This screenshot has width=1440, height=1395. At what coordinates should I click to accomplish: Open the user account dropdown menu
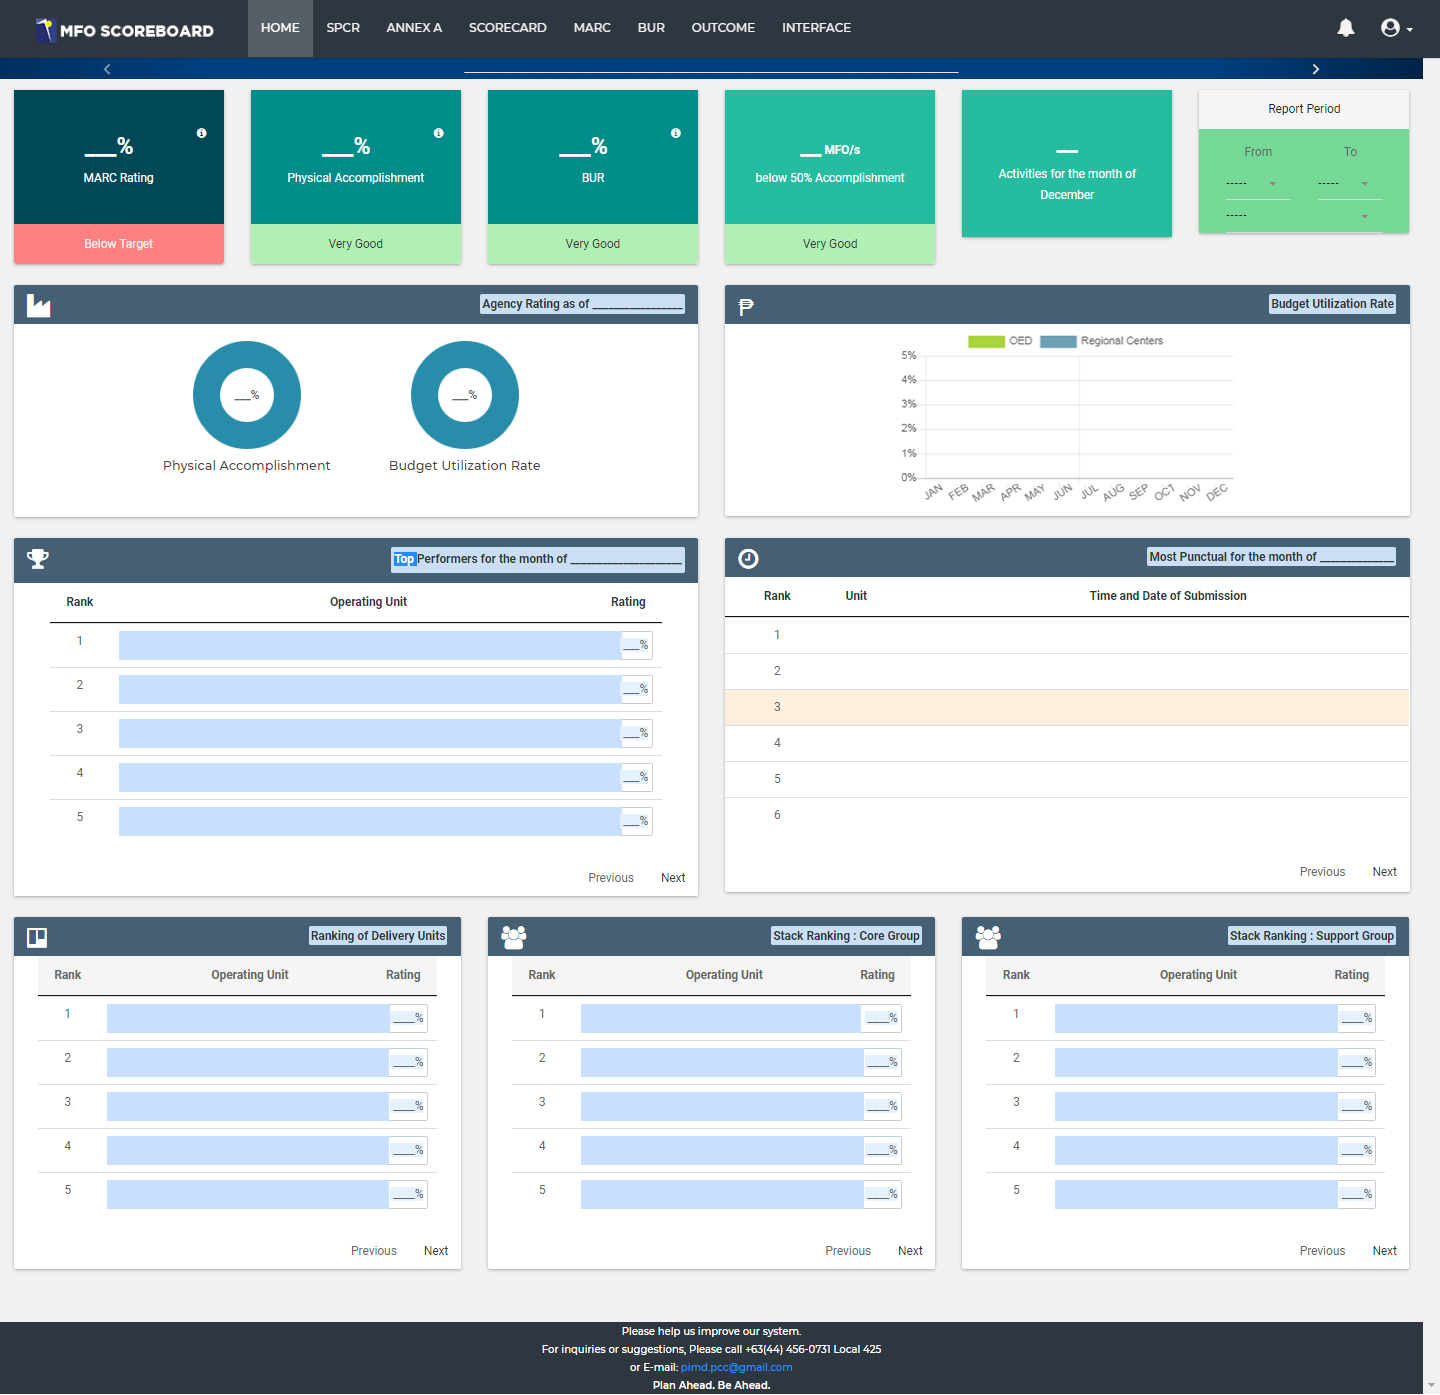click(x=1396, y=28)
